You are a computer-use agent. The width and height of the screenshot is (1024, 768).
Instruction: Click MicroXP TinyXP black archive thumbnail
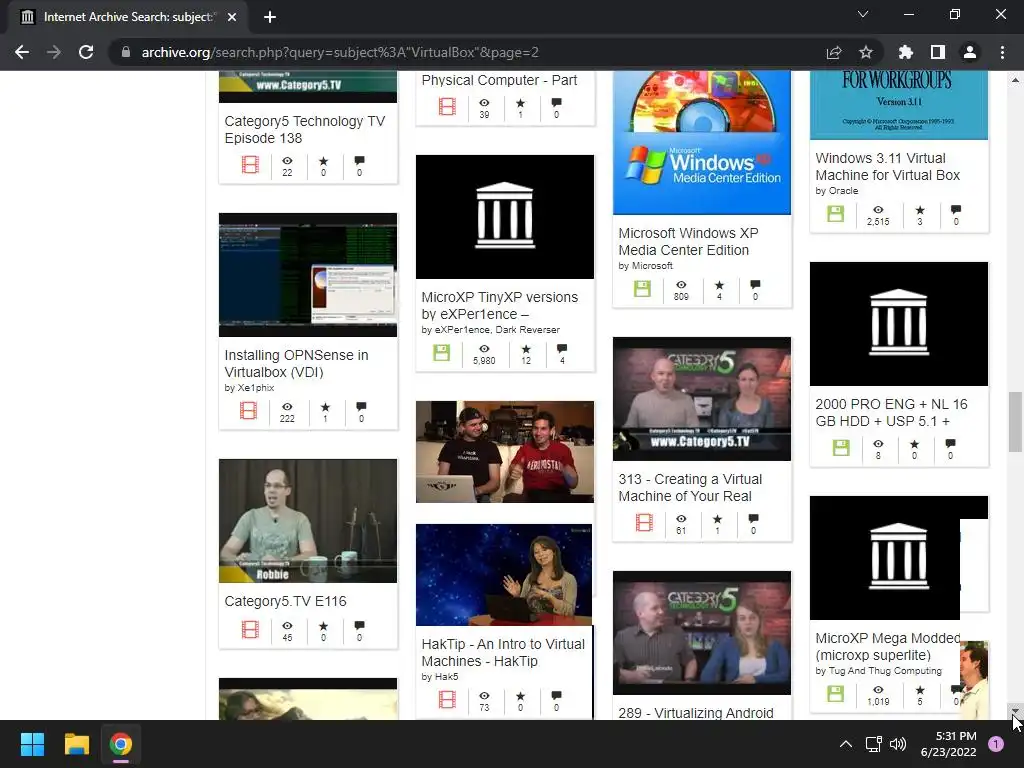coord(505,217)
